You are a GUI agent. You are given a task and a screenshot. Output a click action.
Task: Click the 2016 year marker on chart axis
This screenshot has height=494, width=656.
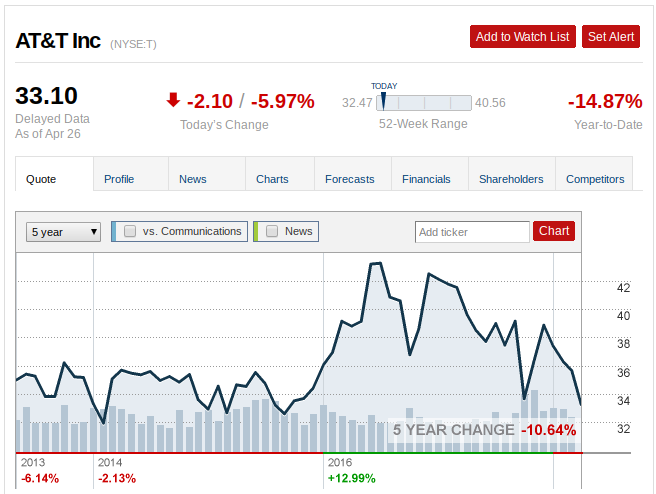[340, 462]
